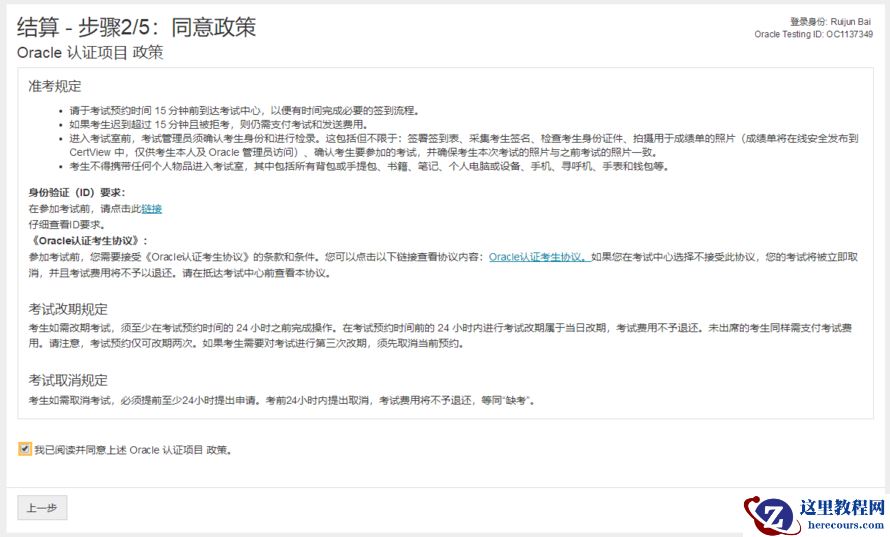This screenshot has width=890, height=537.
Task: Click the 身份验证（ID）要求 bold label
Action: coord(77,192)
